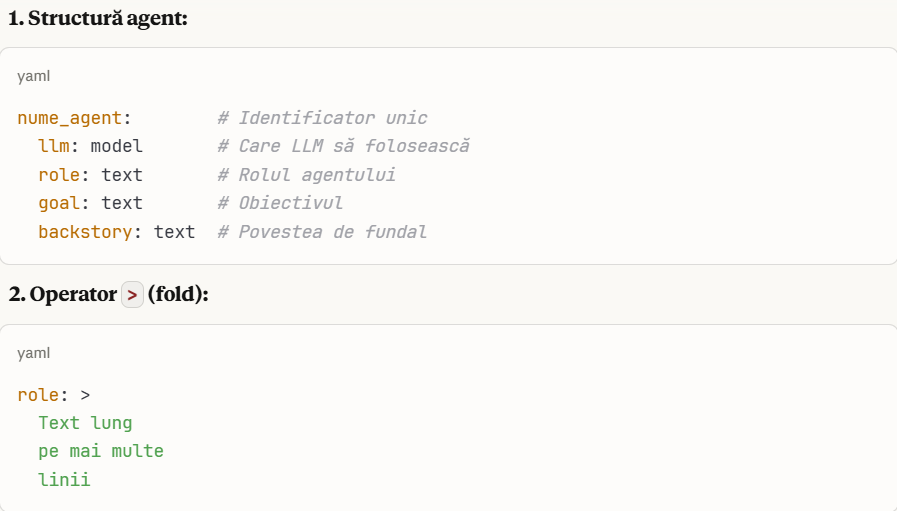Click the "# Care LLM să folosească" comment
Viewport: 897px width, 511px height.
pyautogui.click(x=343, y=146)
